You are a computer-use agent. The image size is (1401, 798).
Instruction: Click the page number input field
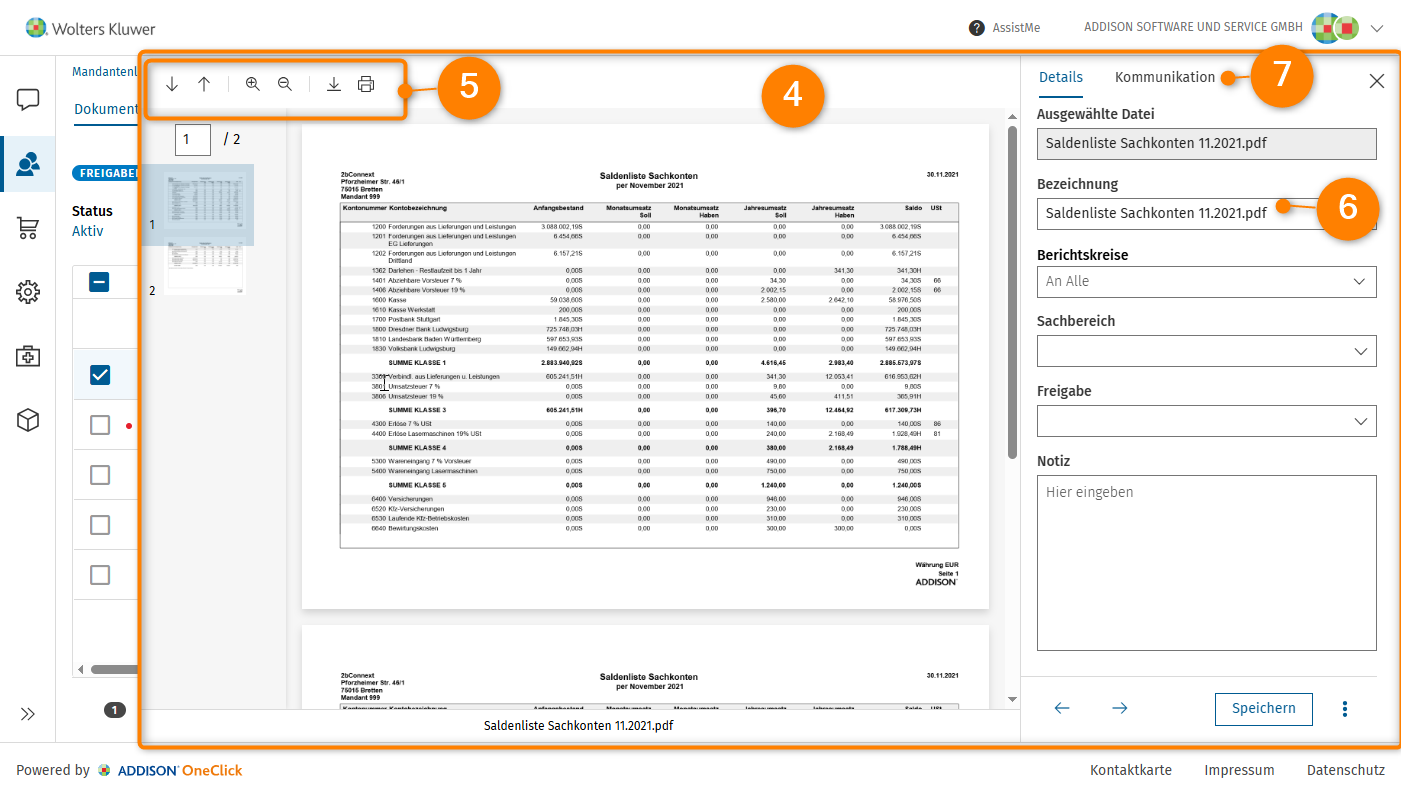pos(193,139)
